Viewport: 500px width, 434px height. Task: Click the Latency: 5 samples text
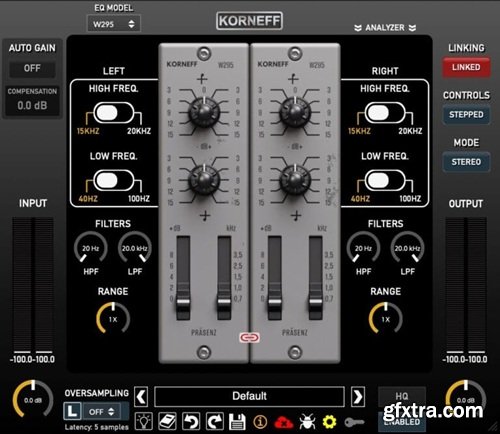(97, 427)
